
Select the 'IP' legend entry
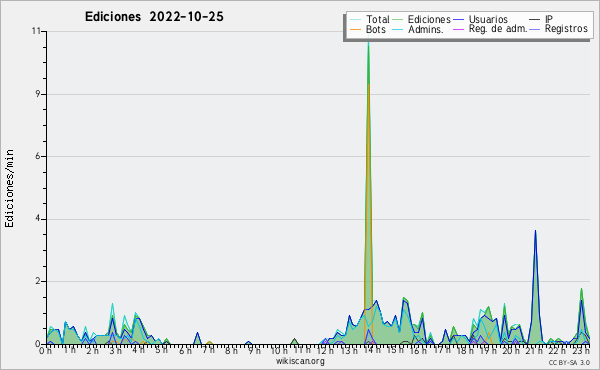tap(549, 19)
